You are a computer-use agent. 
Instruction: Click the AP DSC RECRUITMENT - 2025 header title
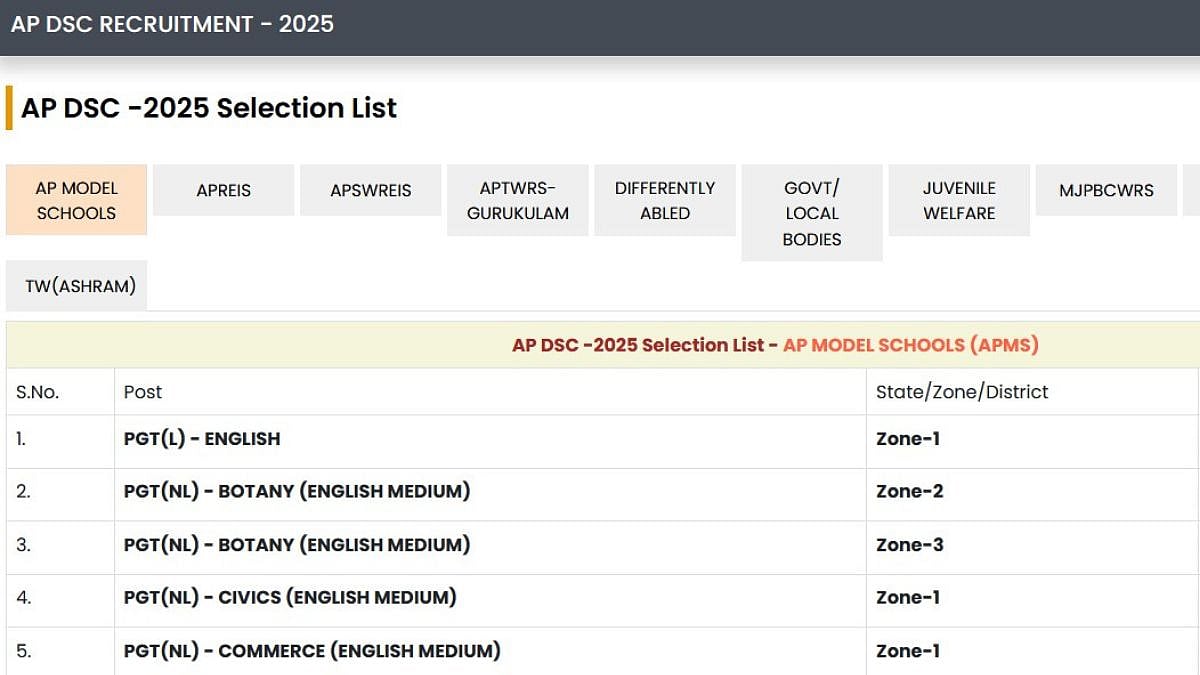pos(172,24)
